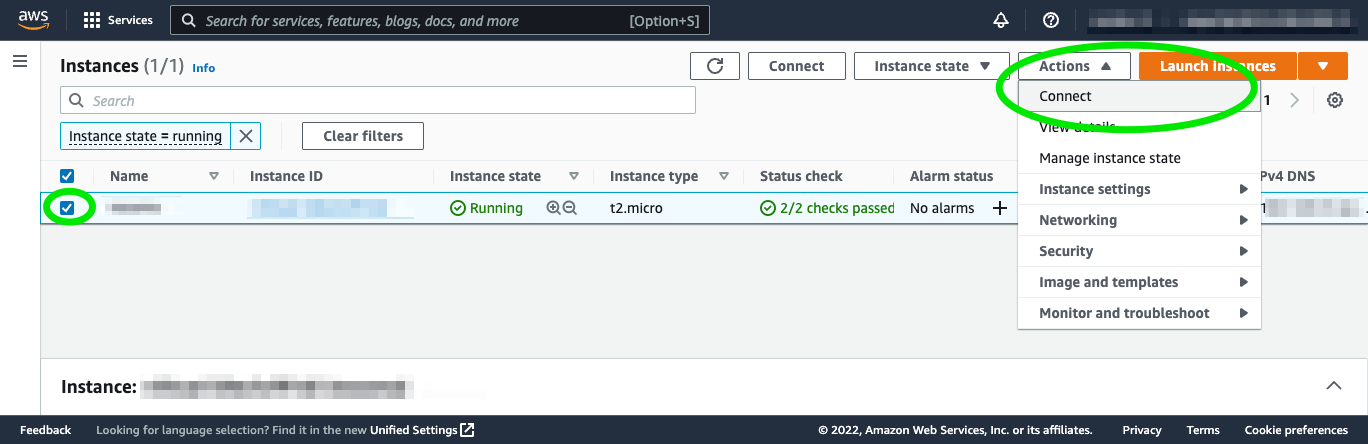Open the Feedback link
Screen dimensions: 1368x444
point(46,430)
